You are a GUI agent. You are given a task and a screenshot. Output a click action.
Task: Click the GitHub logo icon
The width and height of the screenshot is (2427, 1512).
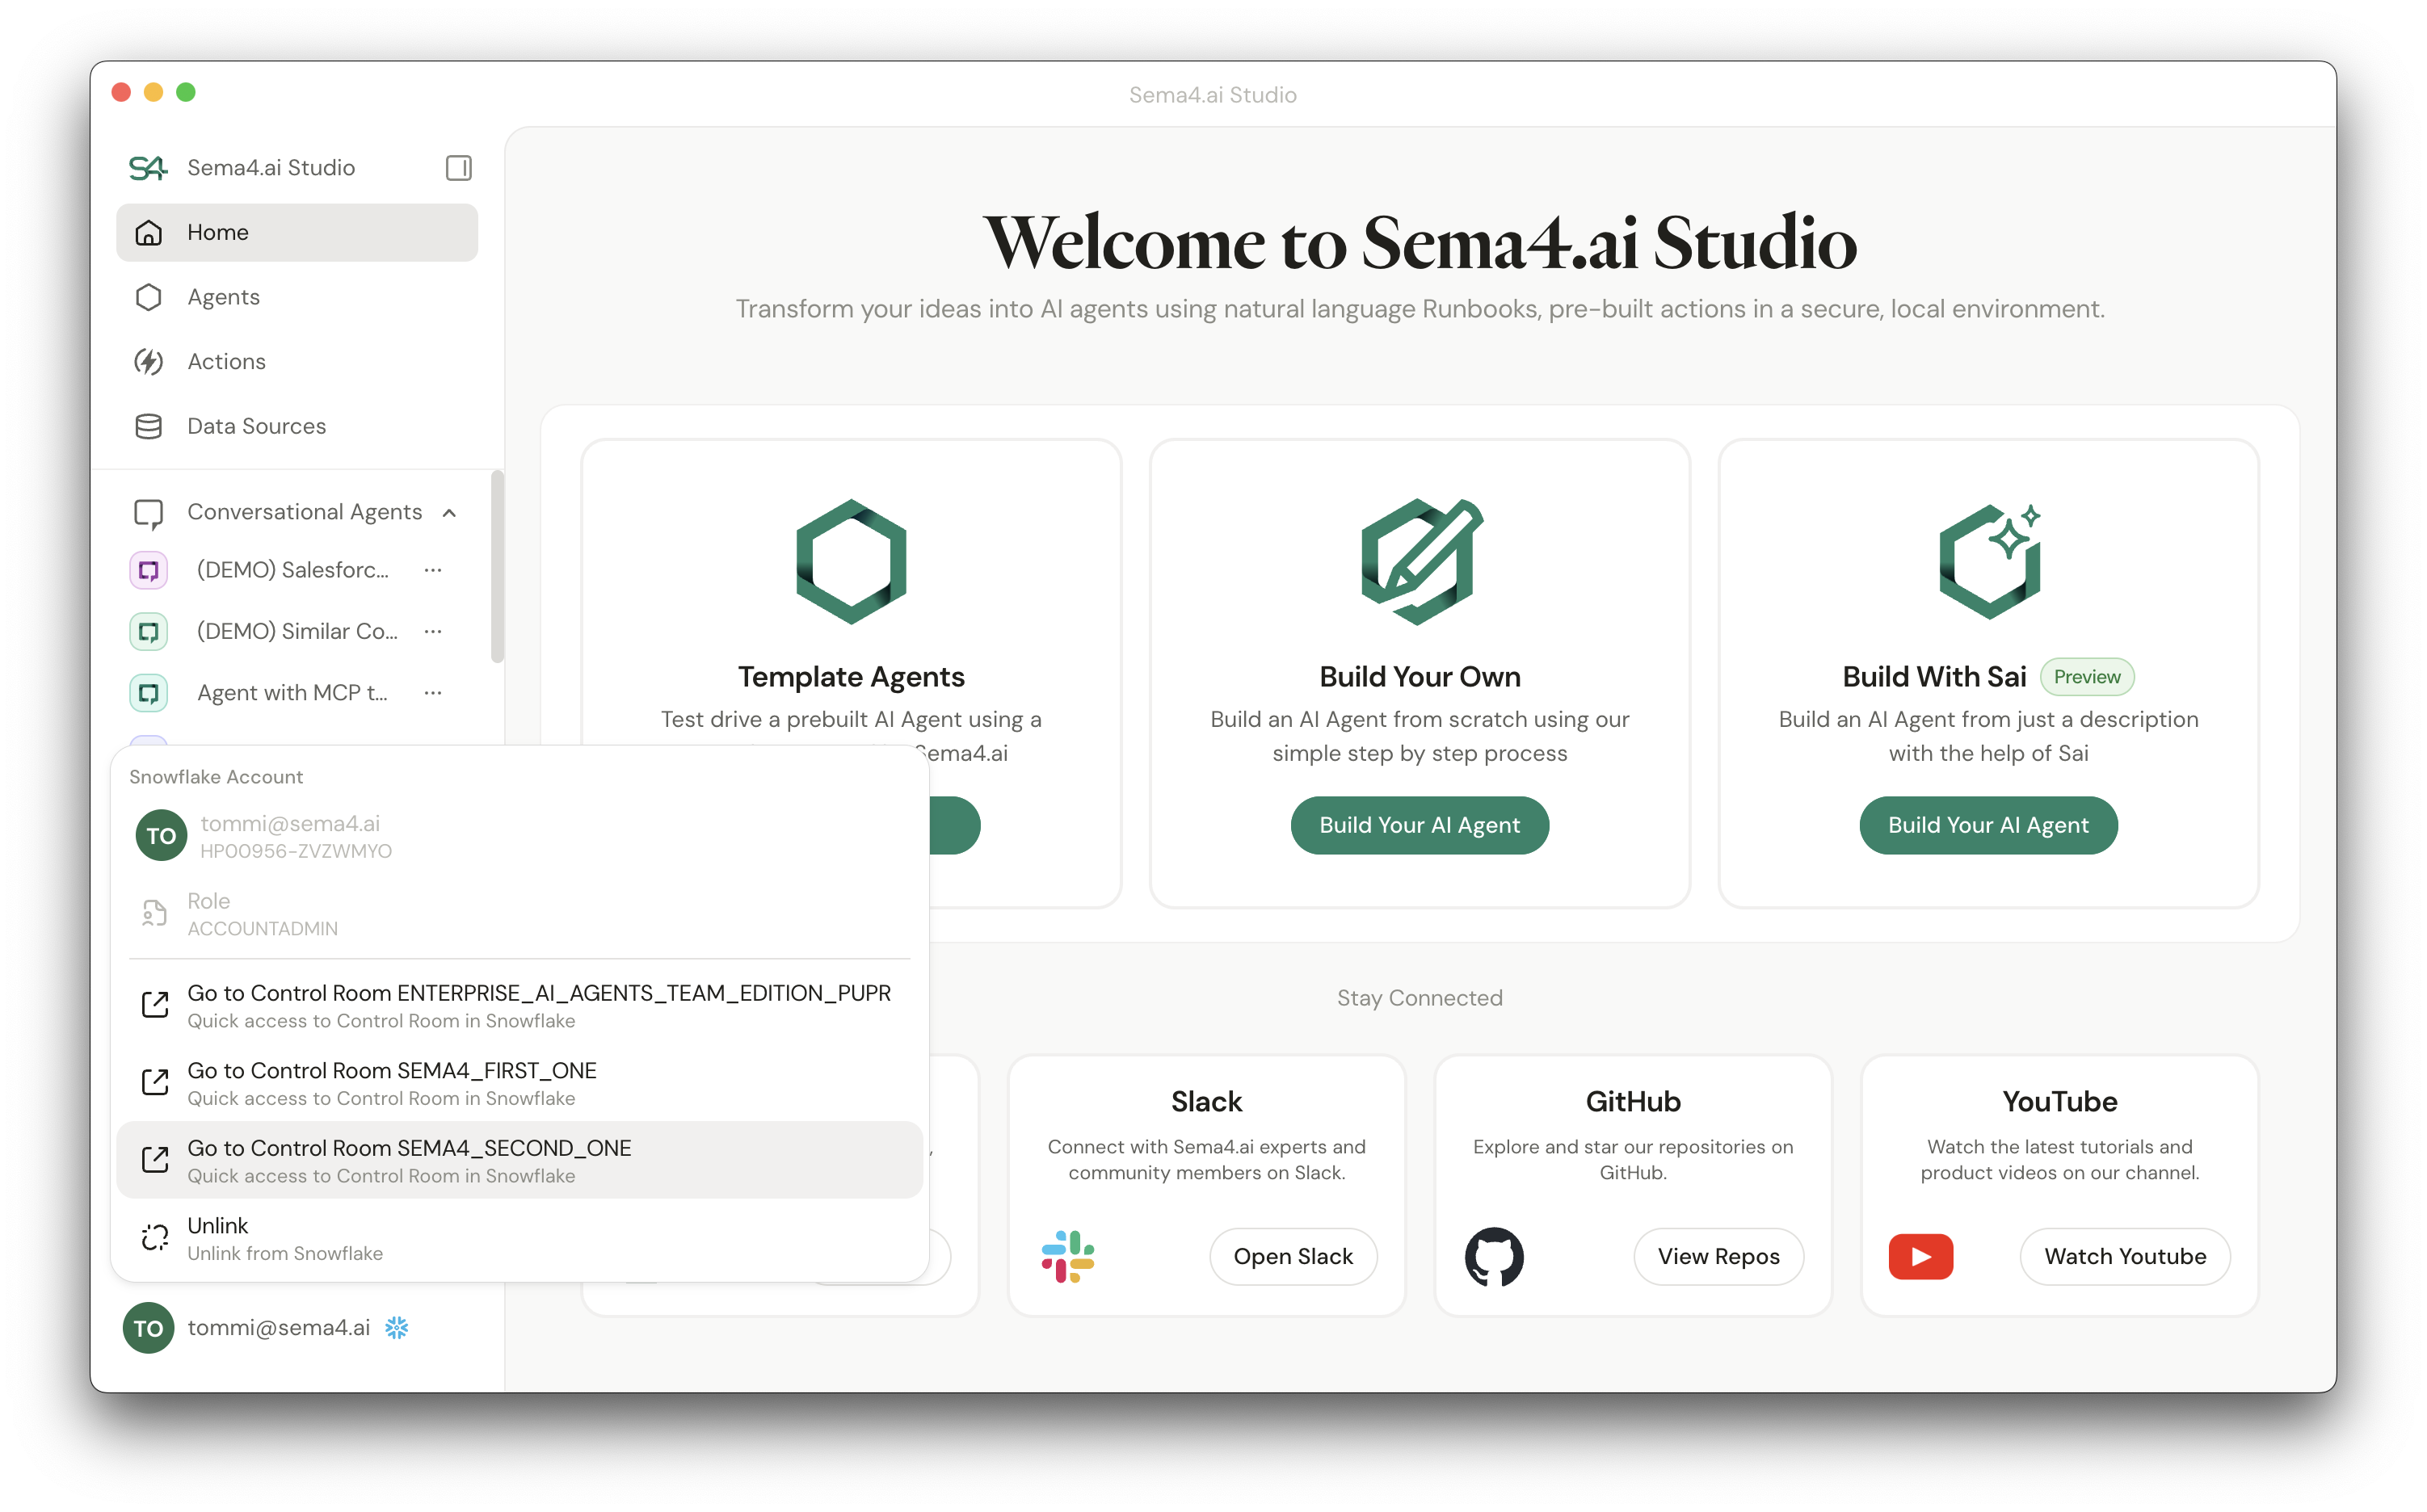pos(1495,1256)
